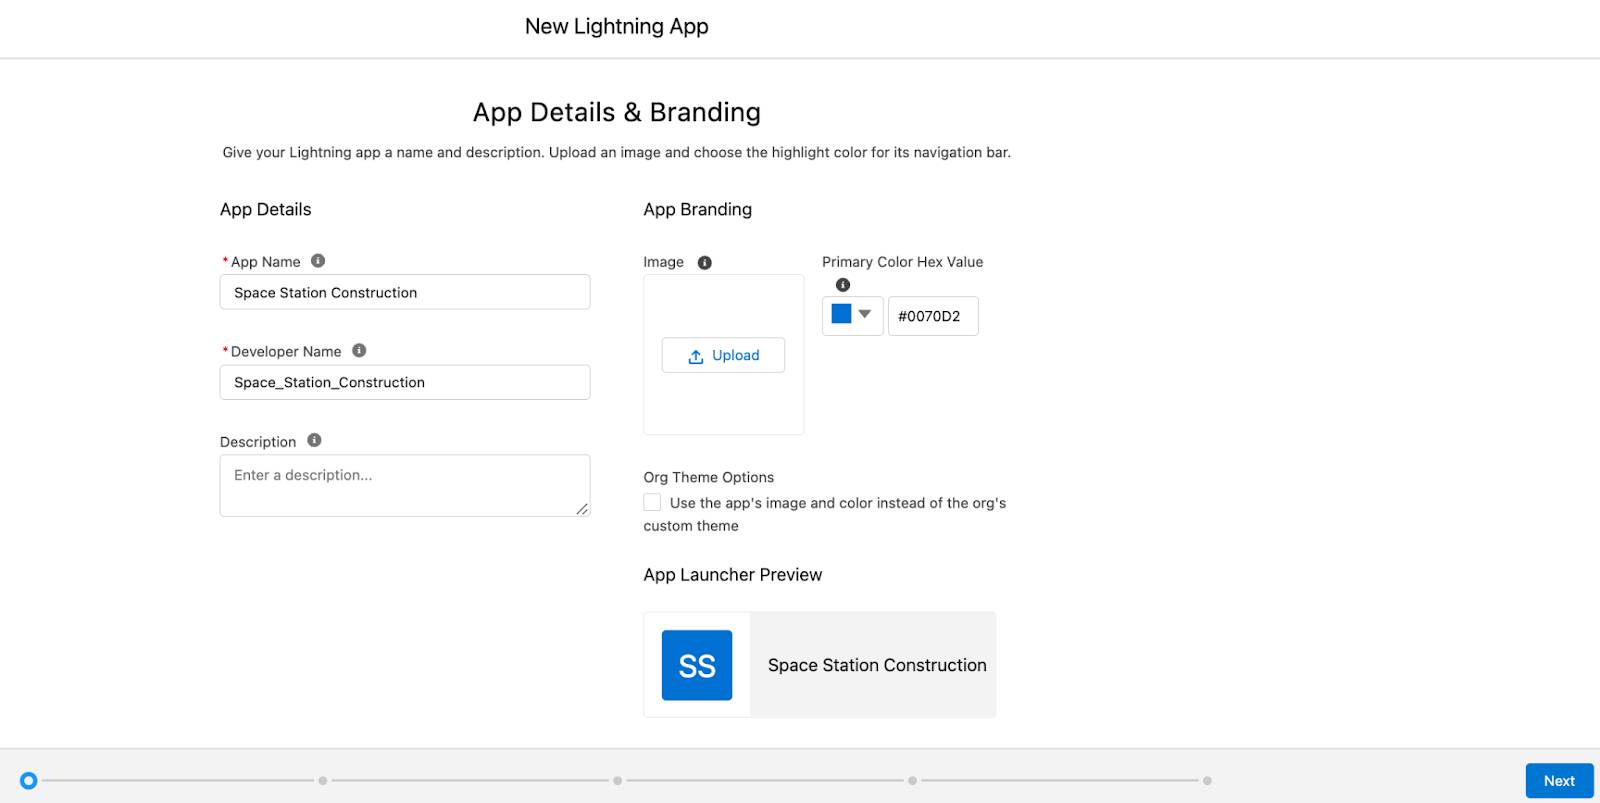Click the Primary Color Hex Value info icon
1600x803 pixels.
pos(843,285)
